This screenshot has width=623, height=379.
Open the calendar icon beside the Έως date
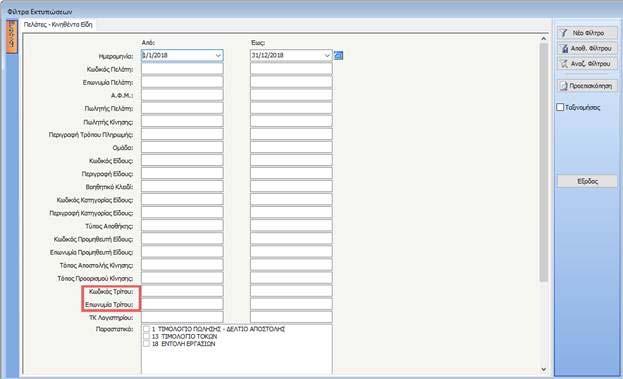click(x=338, y=55)
